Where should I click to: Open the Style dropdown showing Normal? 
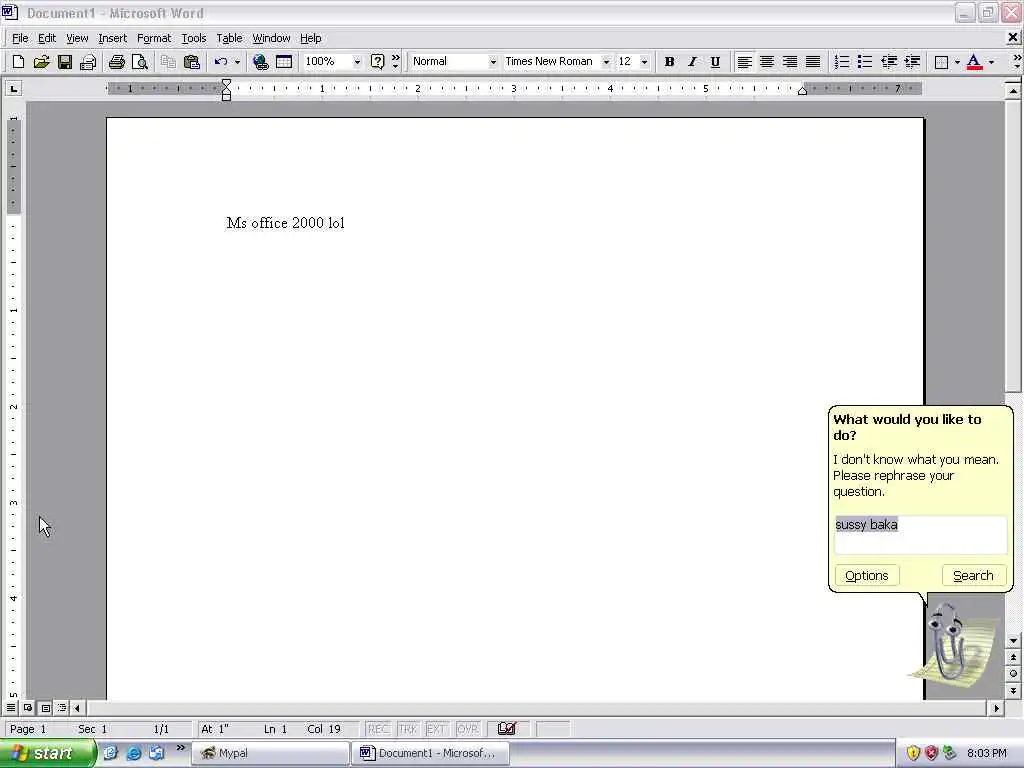point(493,62)
